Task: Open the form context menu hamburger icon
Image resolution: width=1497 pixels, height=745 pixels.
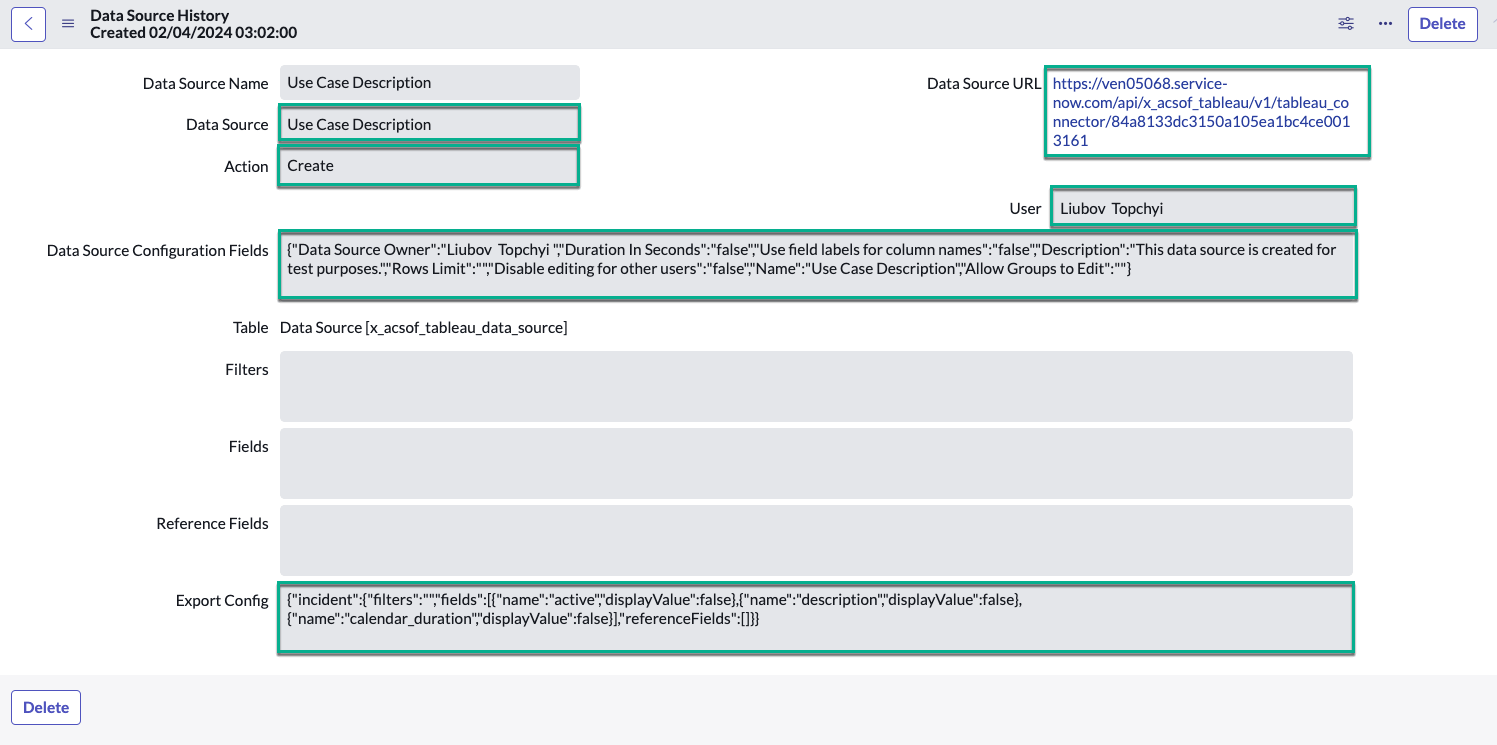Action: tap(67, 24)
